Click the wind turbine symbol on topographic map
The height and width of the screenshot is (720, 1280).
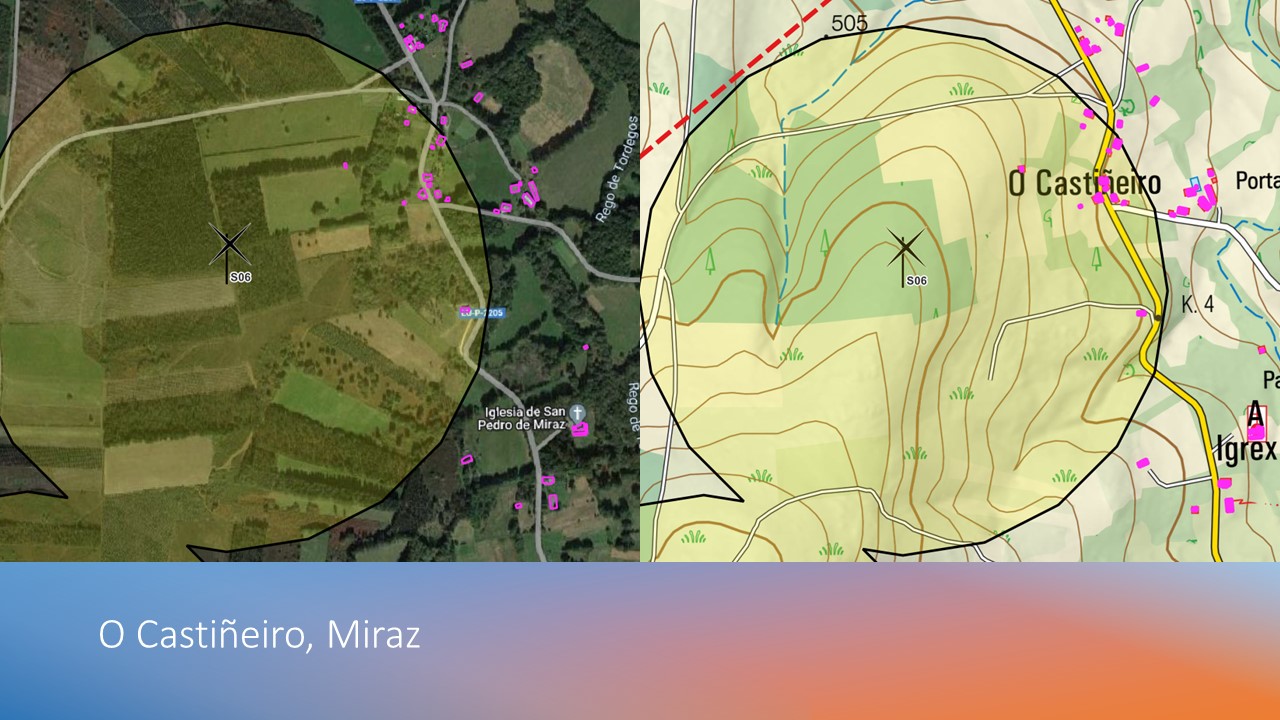(905, 247)
